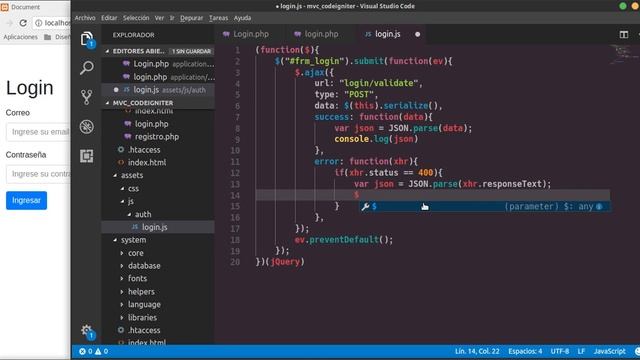The height and width of the screenshot is (360, 640).
Task: Open login.js assets/js/auth in open editors
Action: [x=158, y=90]
